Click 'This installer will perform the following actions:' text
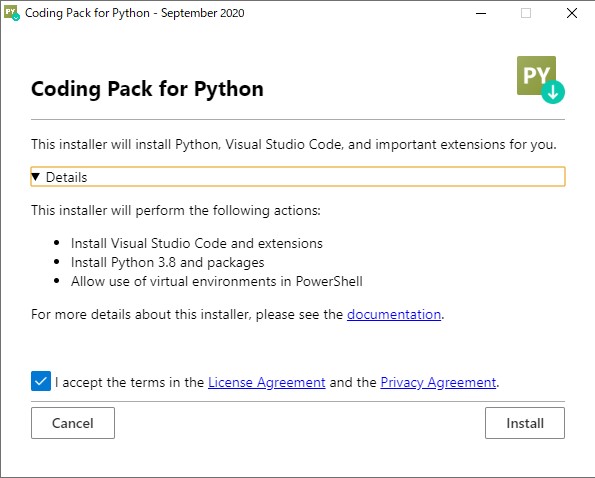The width and height of the screenshot is (595, 478). tap(176, 210)
